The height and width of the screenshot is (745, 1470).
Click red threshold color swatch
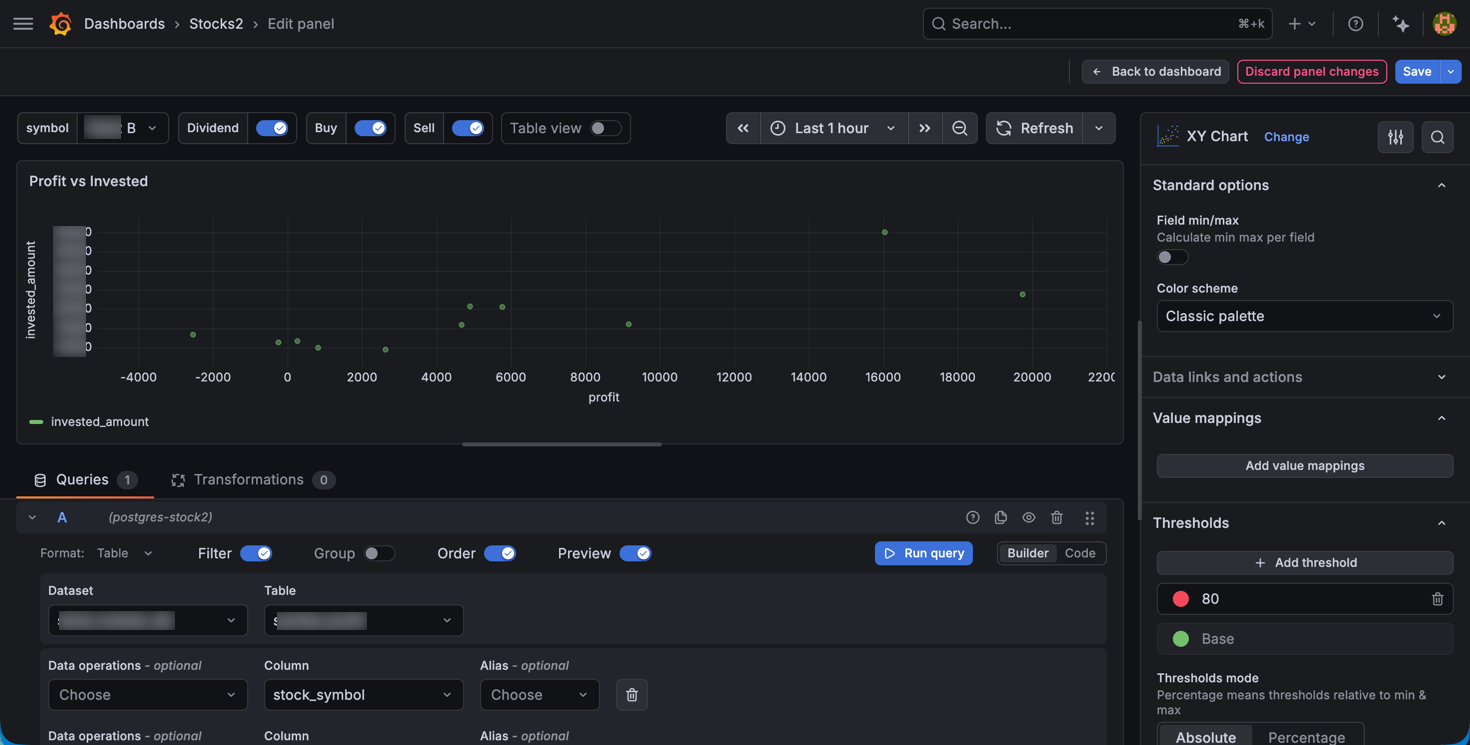coord(1181,599)
